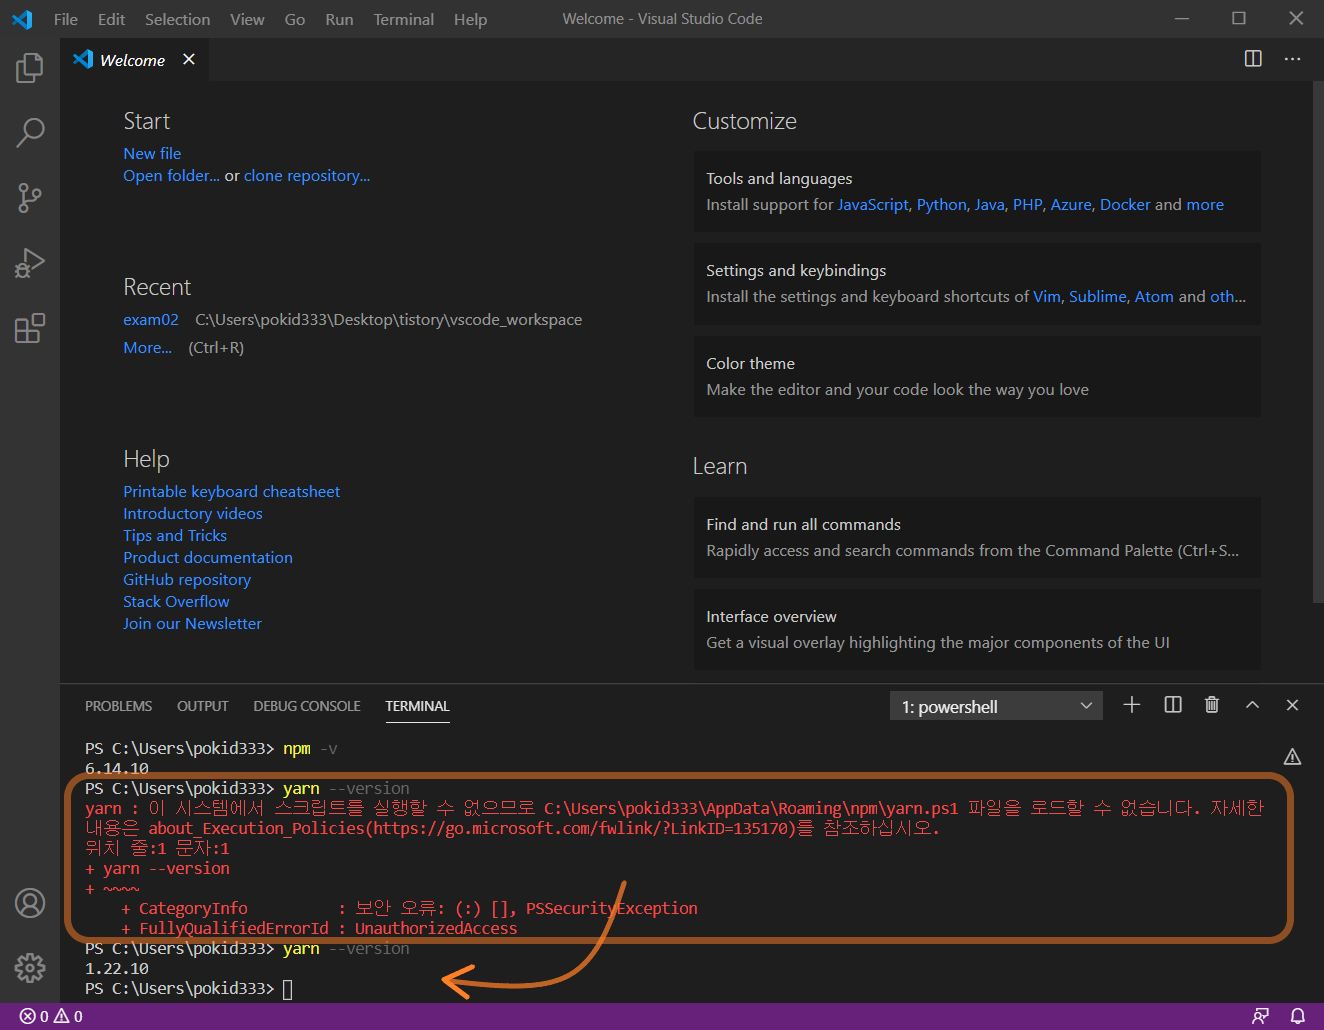Create a new terminal with plus icon
Viewport: 1324px width, 1030px height.
tap(1132, 705)
